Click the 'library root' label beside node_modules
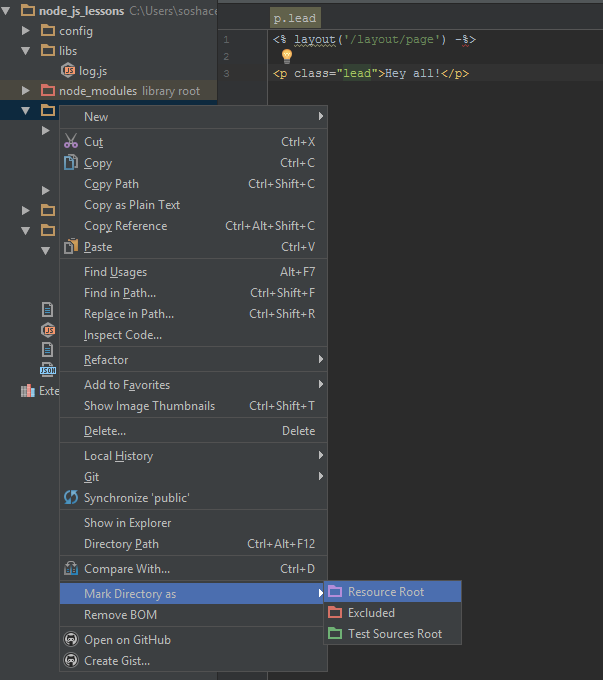Viewport: 603px width, 680px height. [171, 91]
